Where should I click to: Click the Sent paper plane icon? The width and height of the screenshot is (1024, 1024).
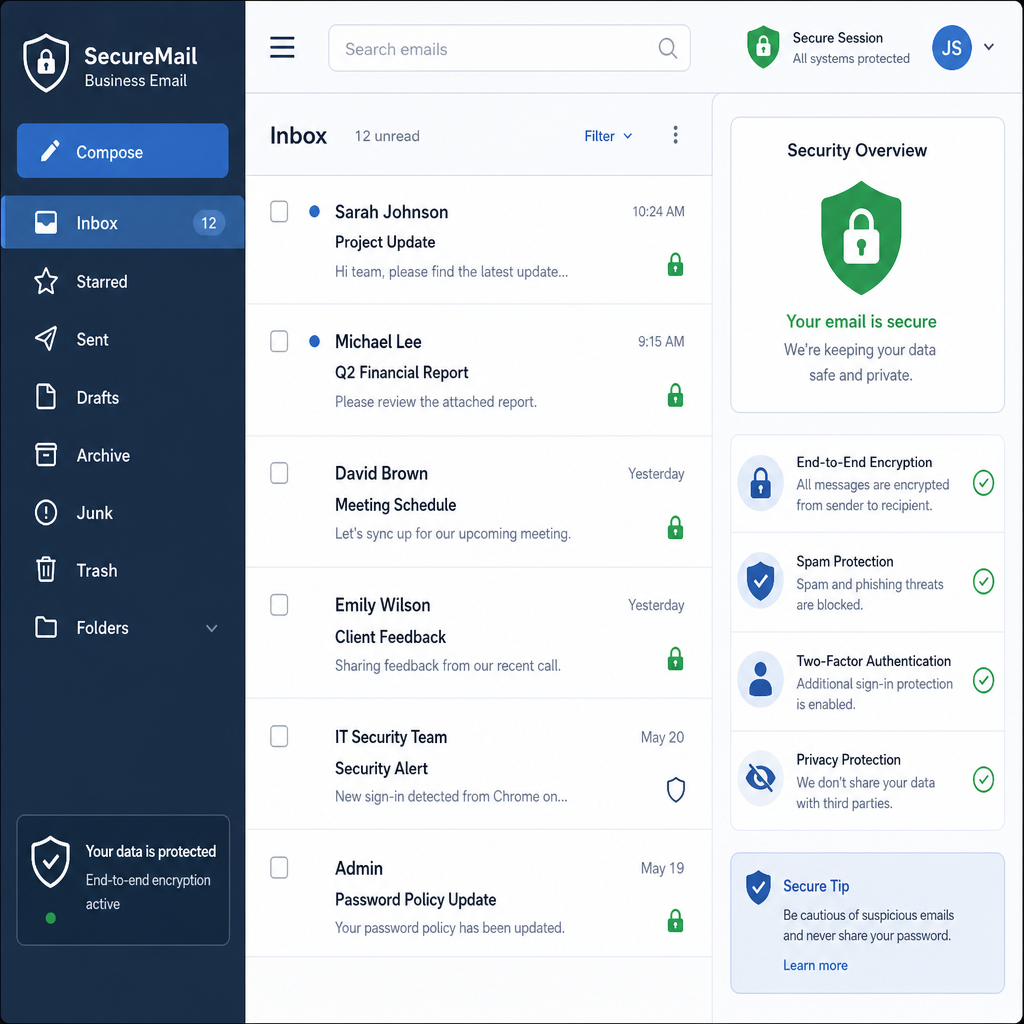click(46, 339)
